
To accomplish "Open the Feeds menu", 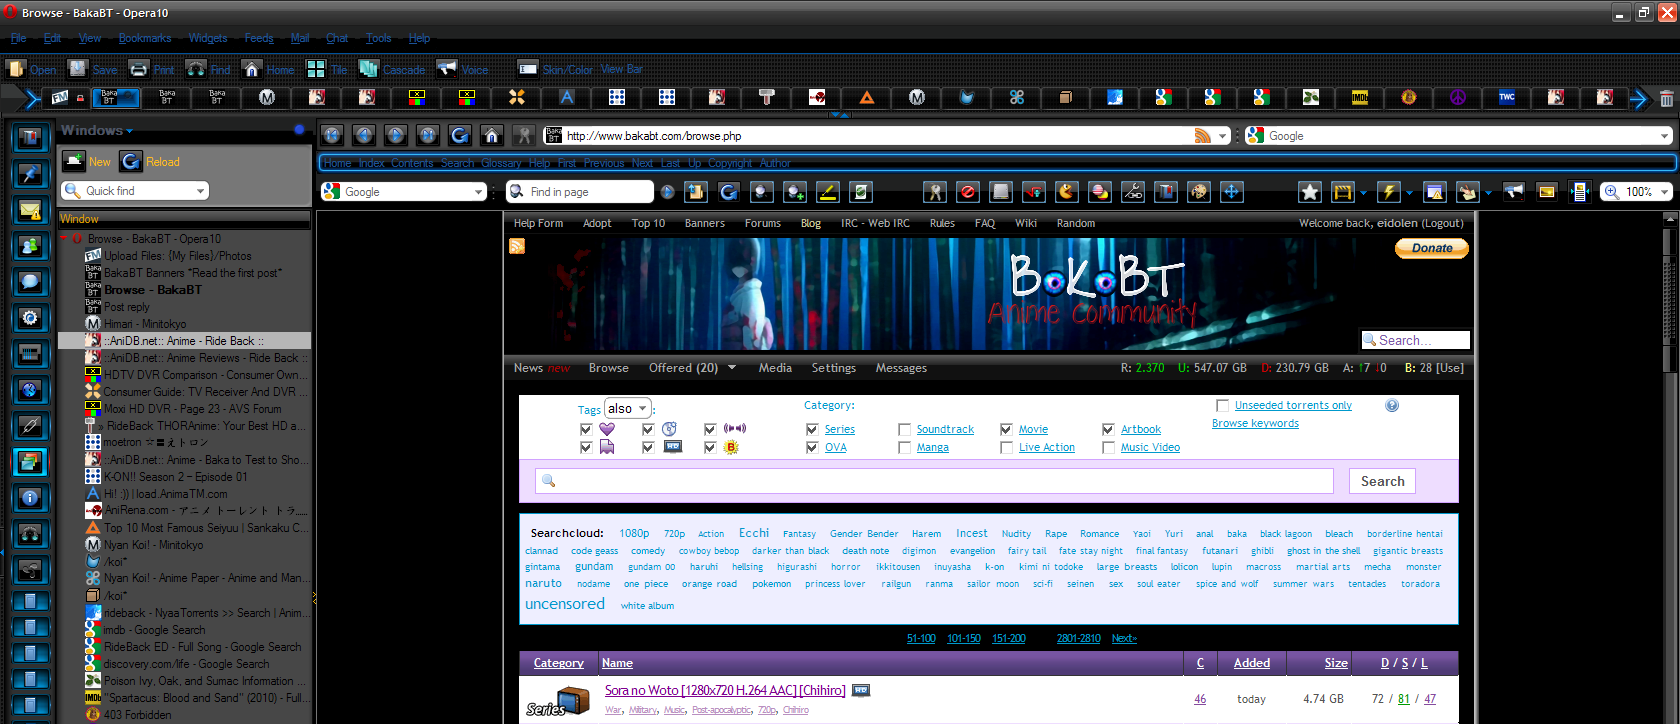I will tap(259, 38).
